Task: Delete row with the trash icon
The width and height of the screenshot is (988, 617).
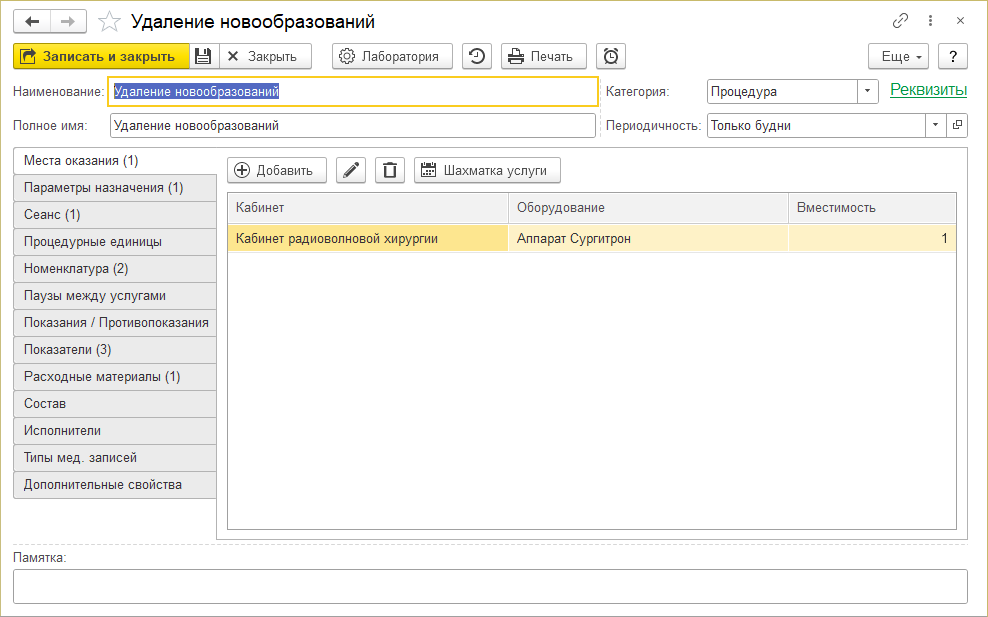Action: click(x=390, y=170)
